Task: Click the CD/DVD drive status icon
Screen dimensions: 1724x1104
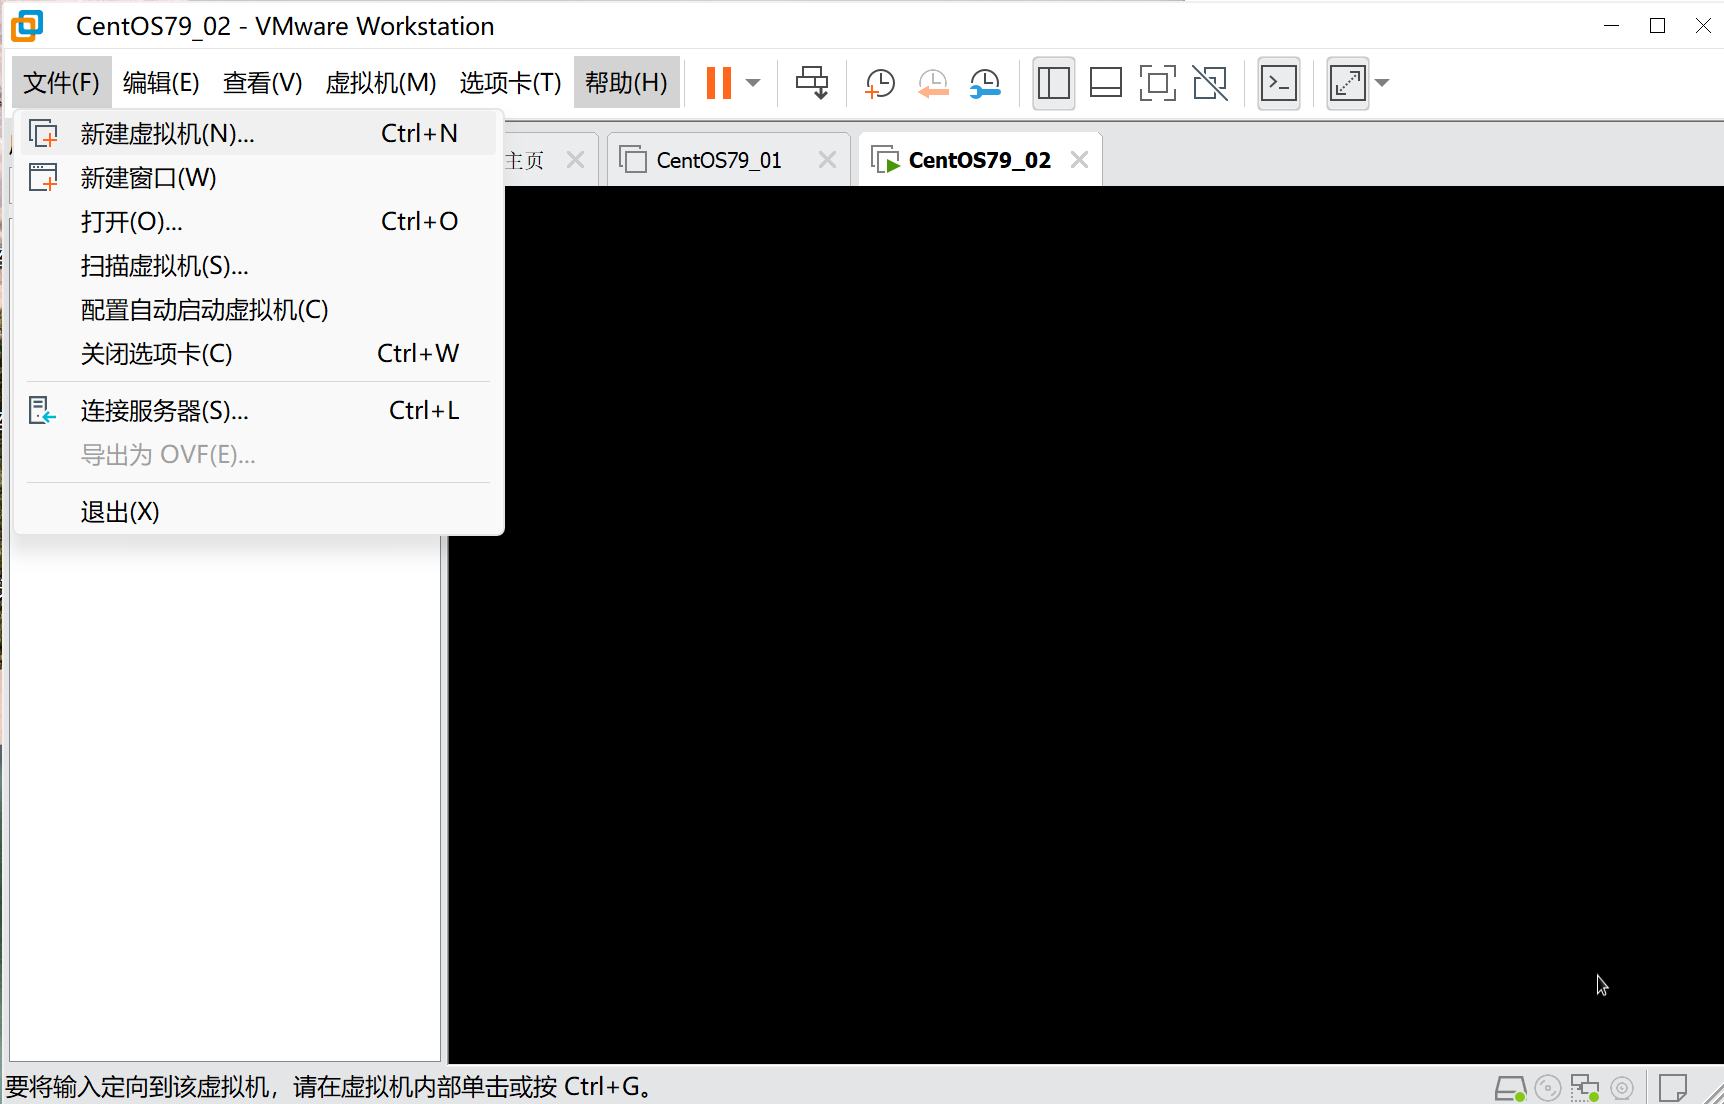Action: coord(1547,1088)
